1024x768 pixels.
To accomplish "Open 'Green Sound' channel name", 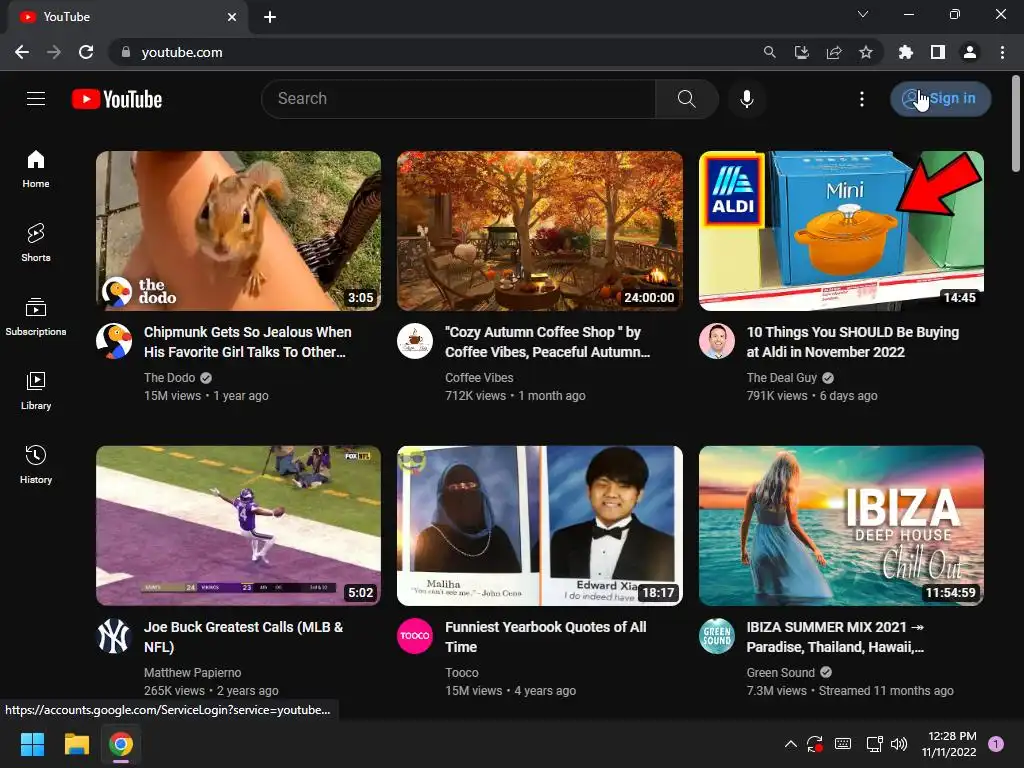I will [x=780, y=673].
